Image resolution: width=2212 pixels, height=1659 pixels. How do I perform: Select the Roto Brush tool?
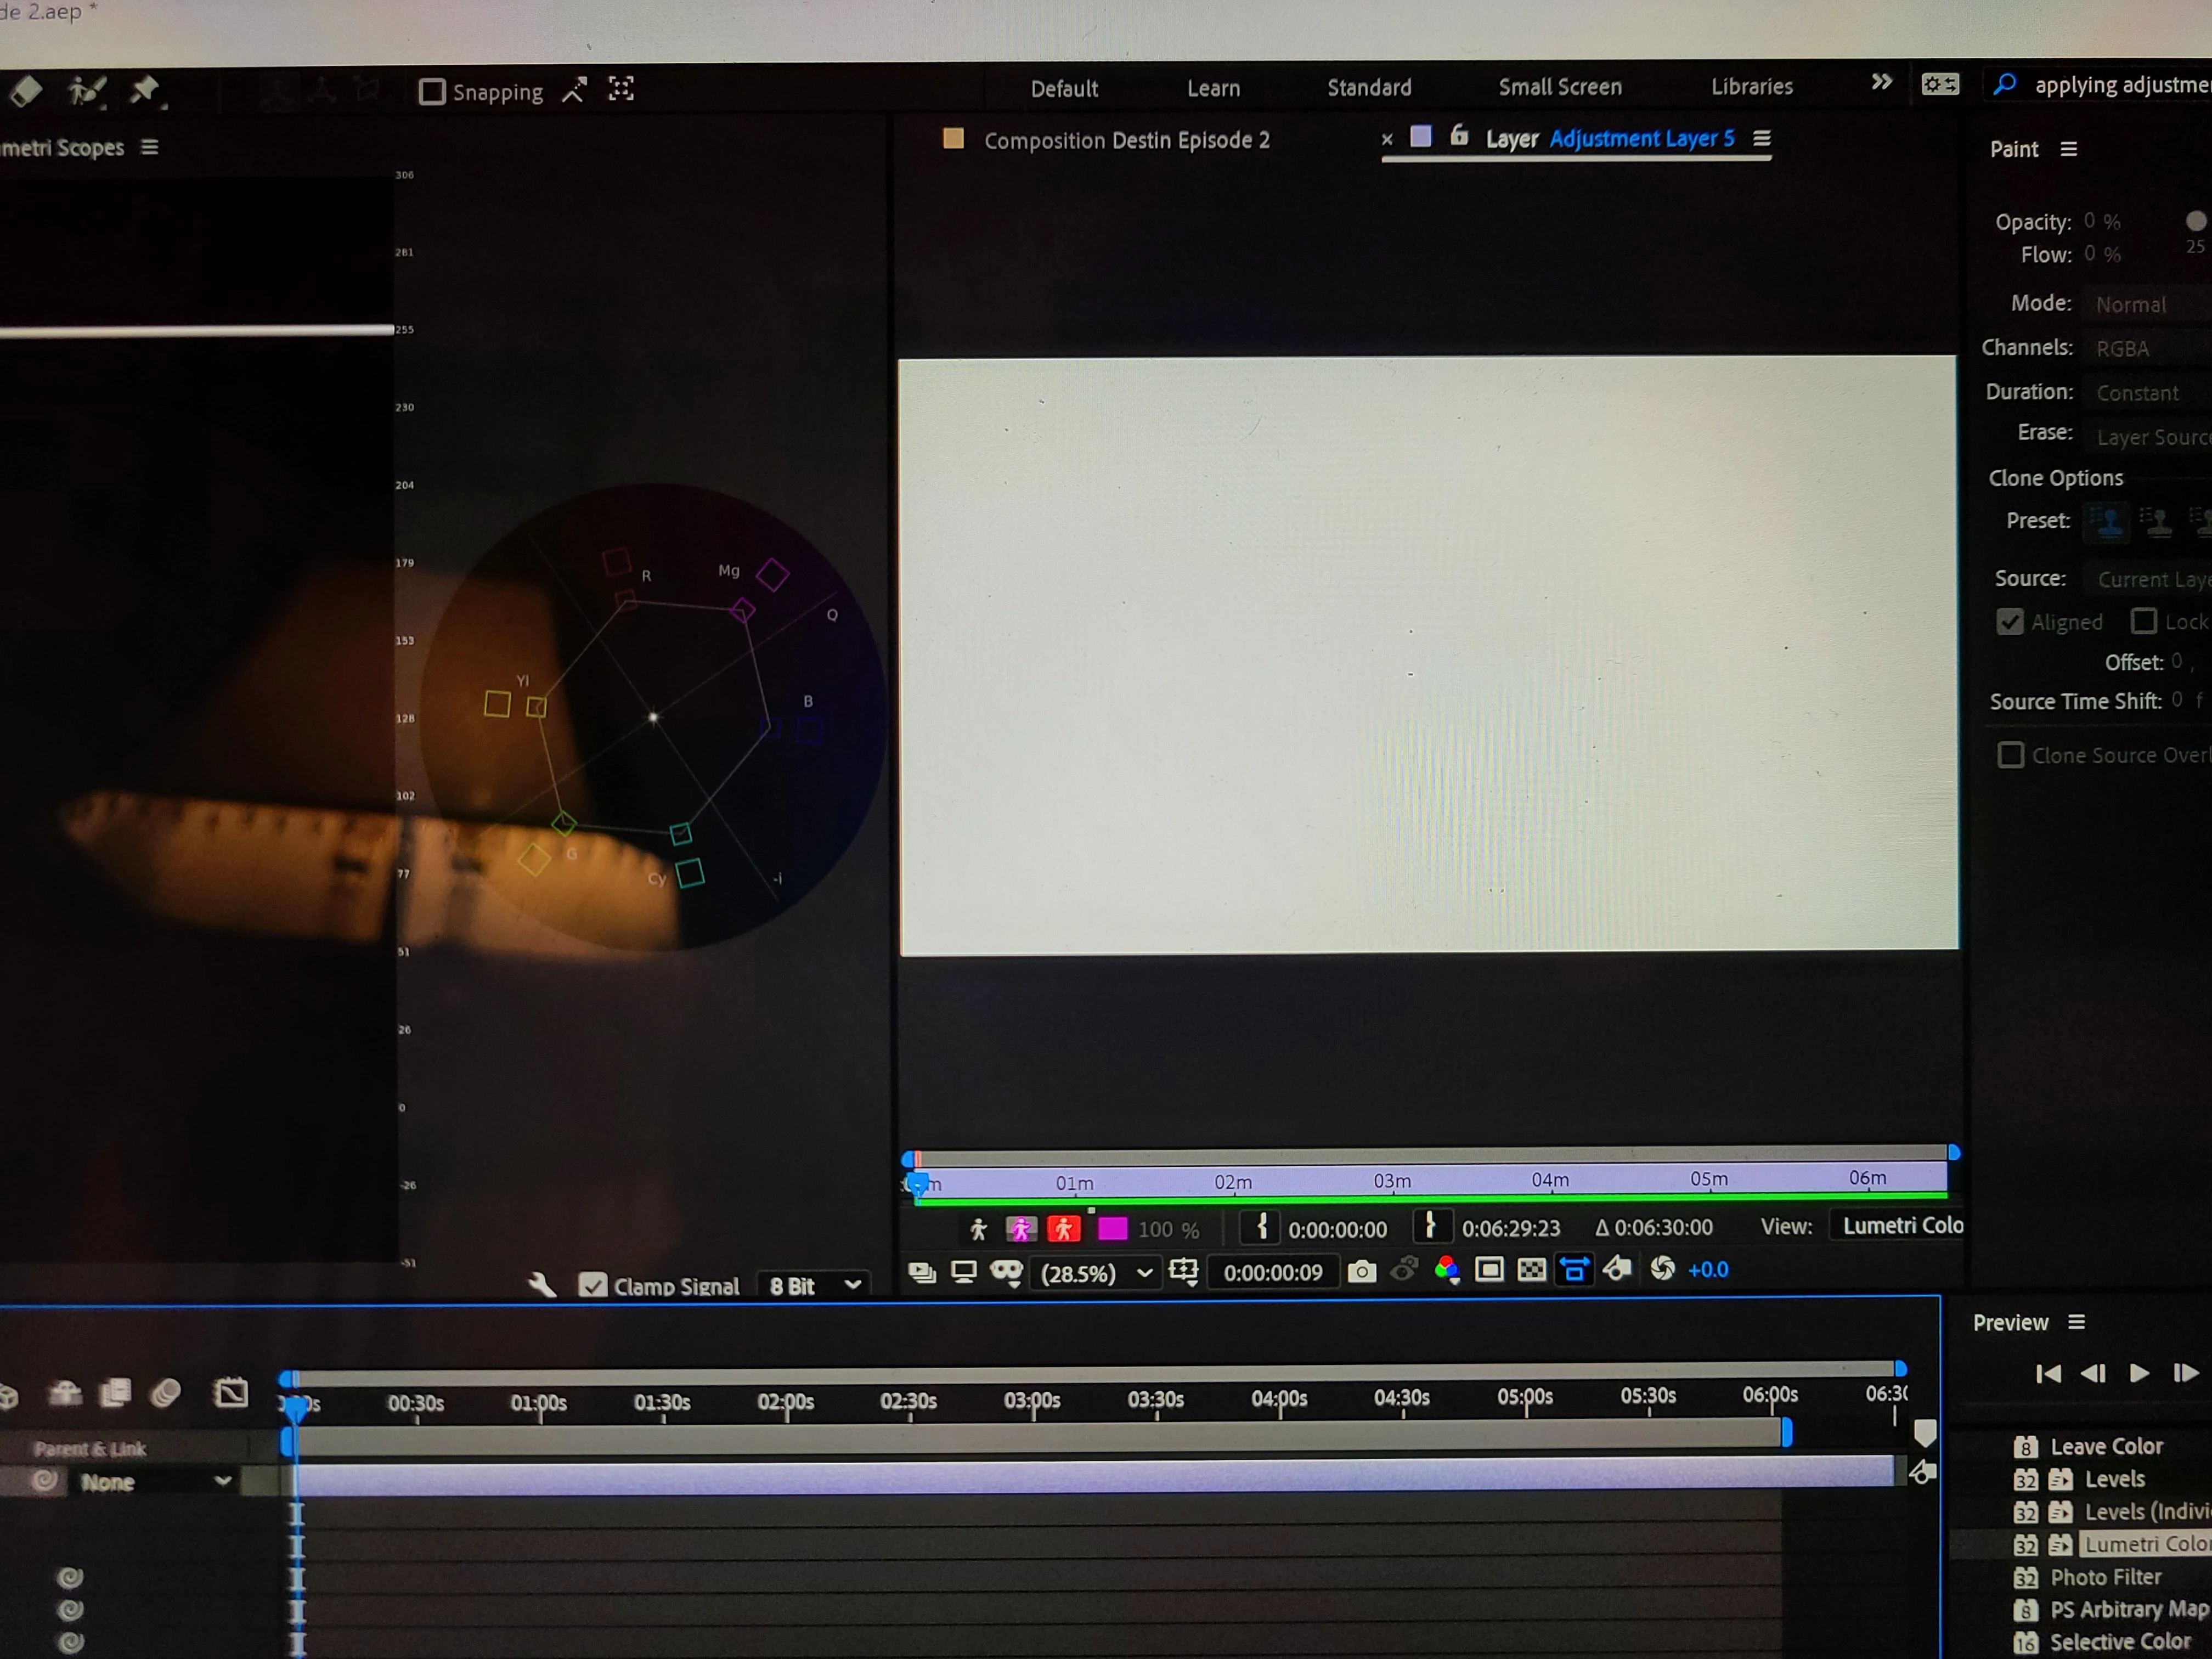[87, 92]
